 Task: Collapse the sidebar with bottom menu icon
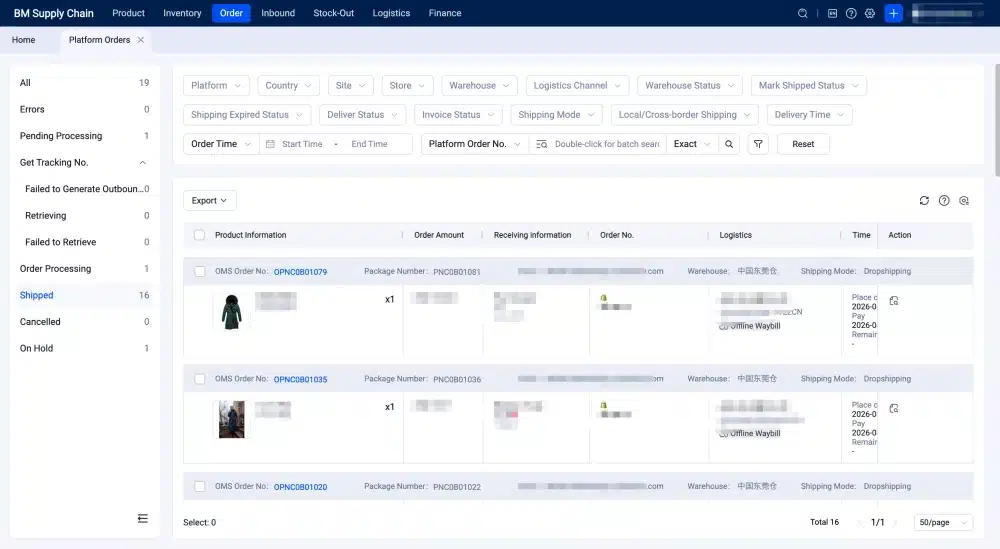143,518
